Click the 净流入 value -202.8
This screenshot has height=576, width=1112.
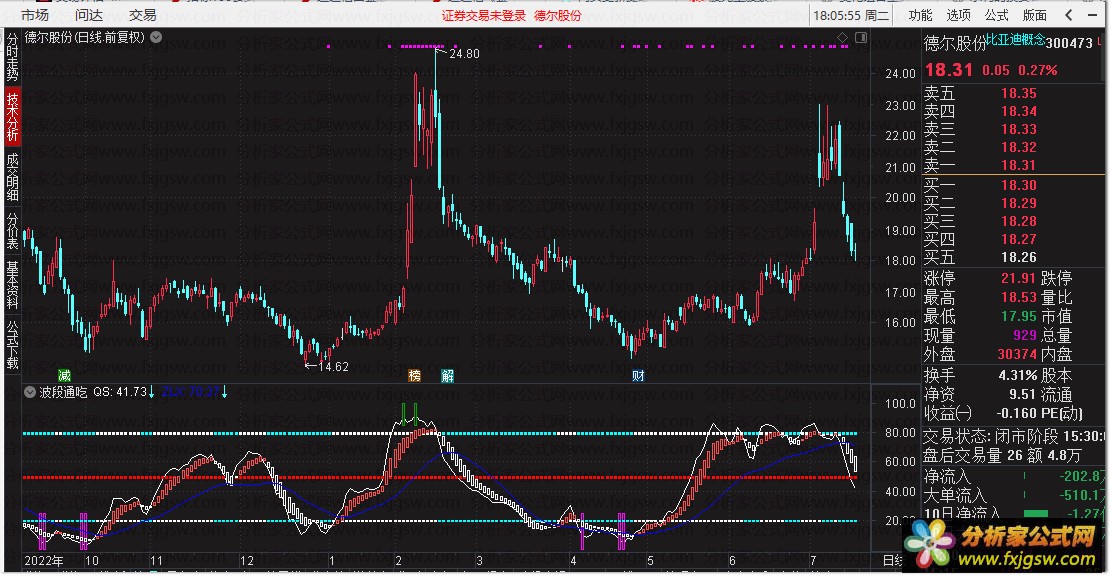point(1080,477)
